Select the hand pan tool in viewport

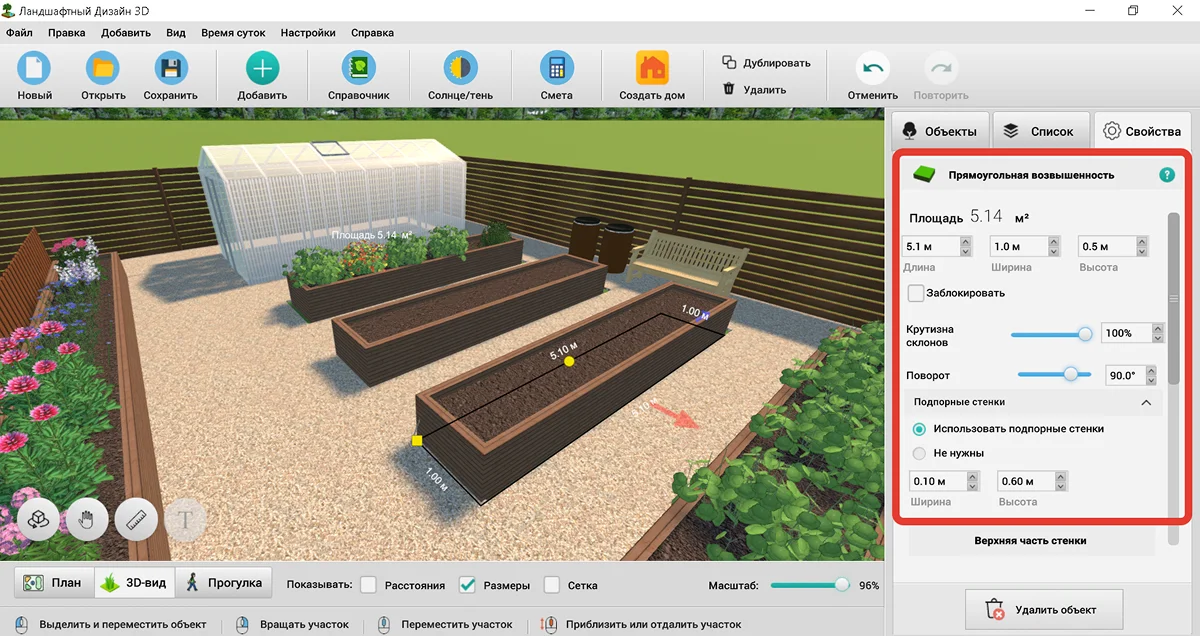coord(87,520)
